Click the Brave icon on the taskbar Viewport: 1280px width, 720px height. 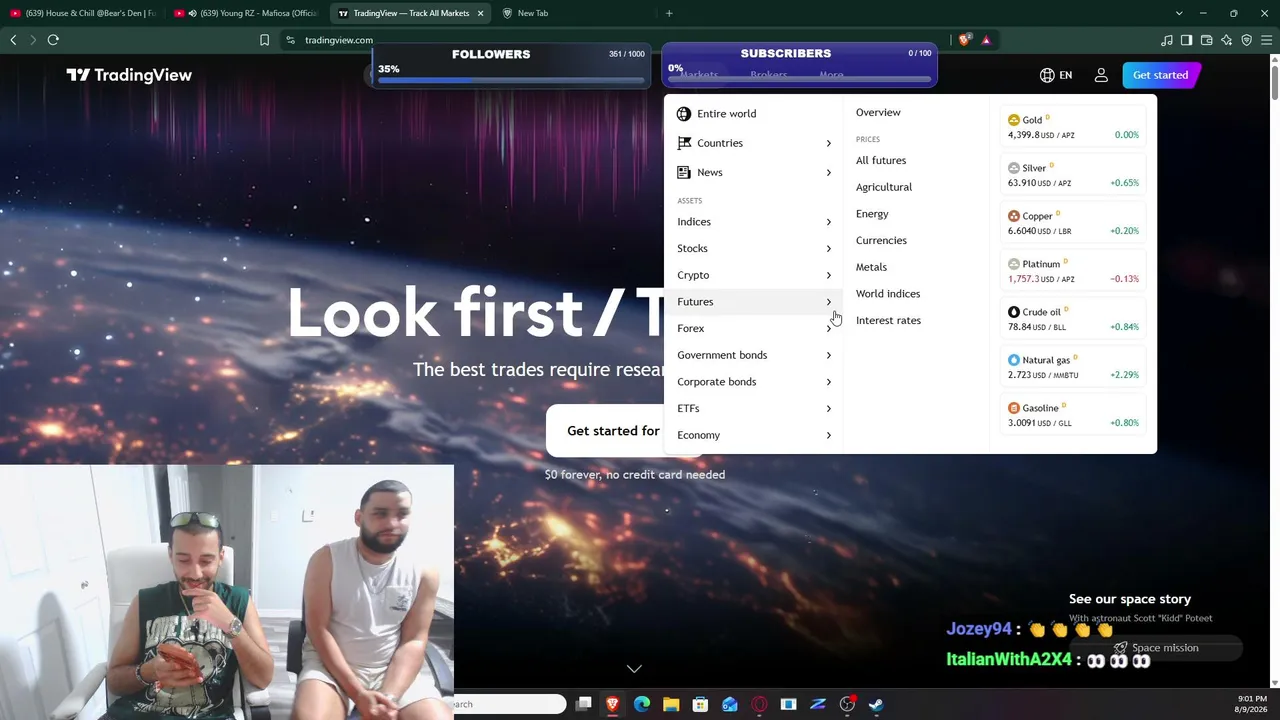coord(613,704)
